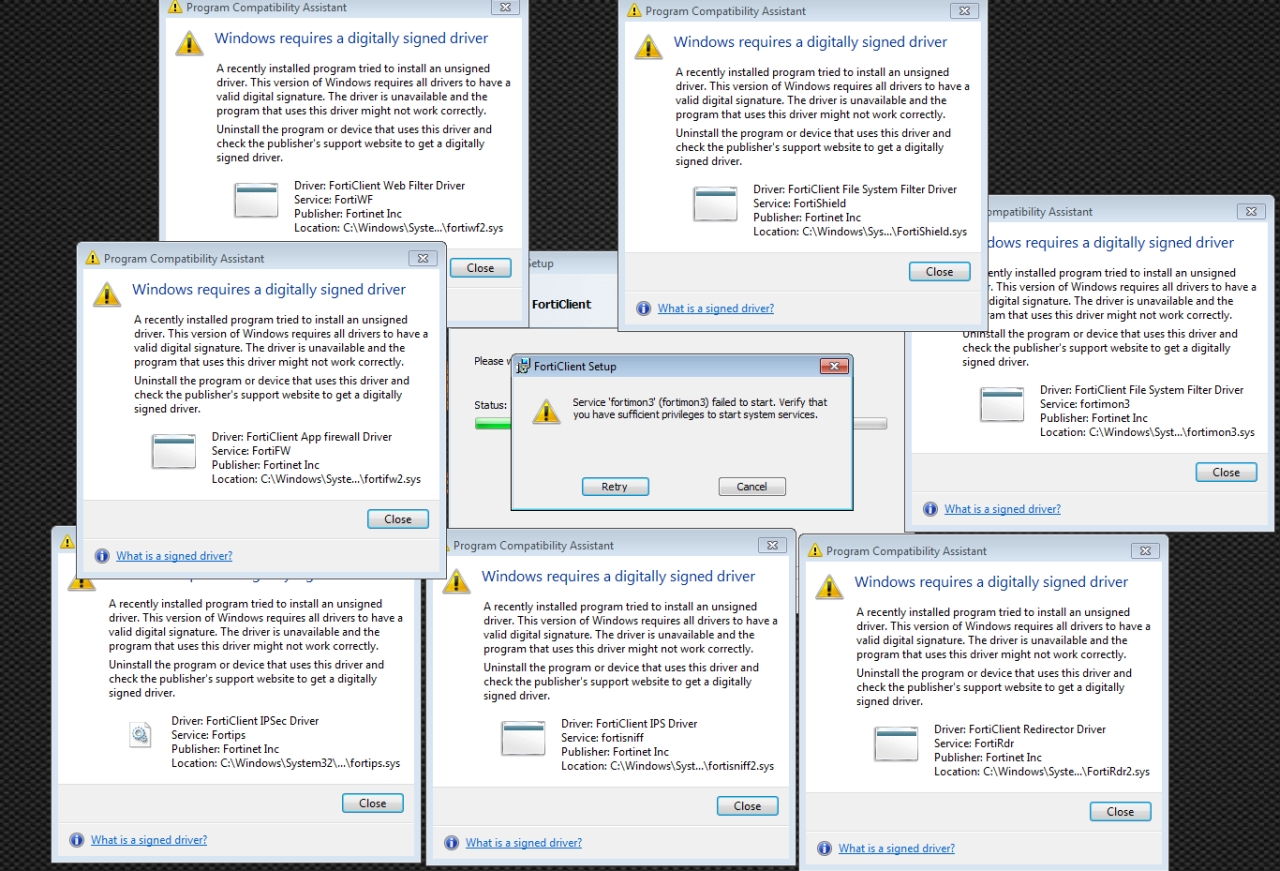This screenshot has height=871, width=1280.
Task: Click the title bar warning icon of FortiRdr dialog
Action: (x=815, y=551)
